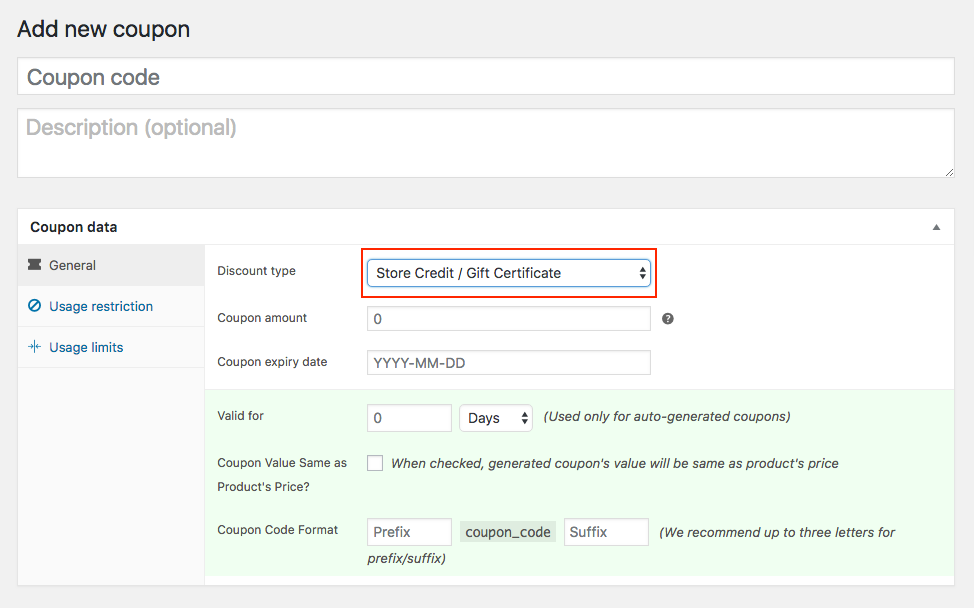Select the General tab
Viewport: 974px width, 608px height.
(72, 265)
